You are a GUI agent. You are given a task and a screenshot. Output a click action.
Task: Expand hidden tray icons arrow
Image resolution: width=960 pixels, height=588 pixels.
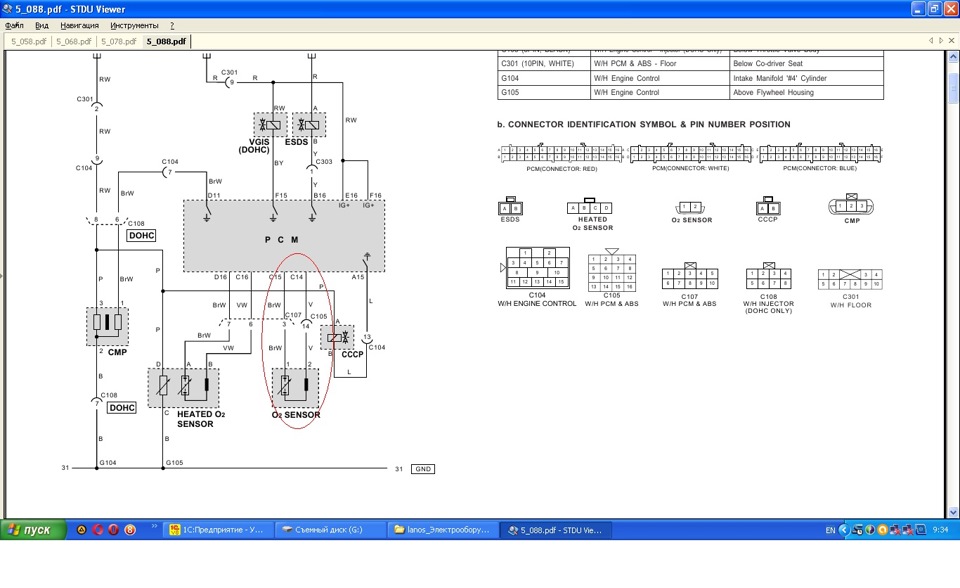click(844, 530)
